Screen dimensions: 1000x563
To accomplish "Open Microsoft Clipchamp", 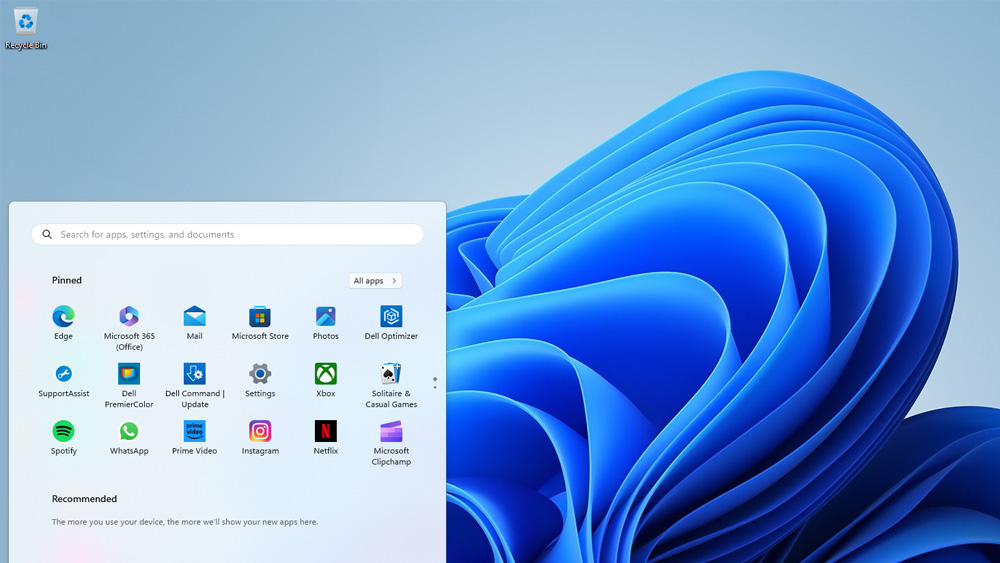I will [391, 442].
